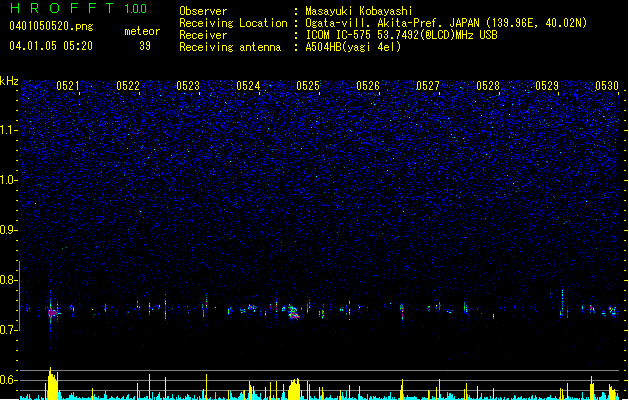
Task: Click the 0527 time marker
Action: [428, 85]
